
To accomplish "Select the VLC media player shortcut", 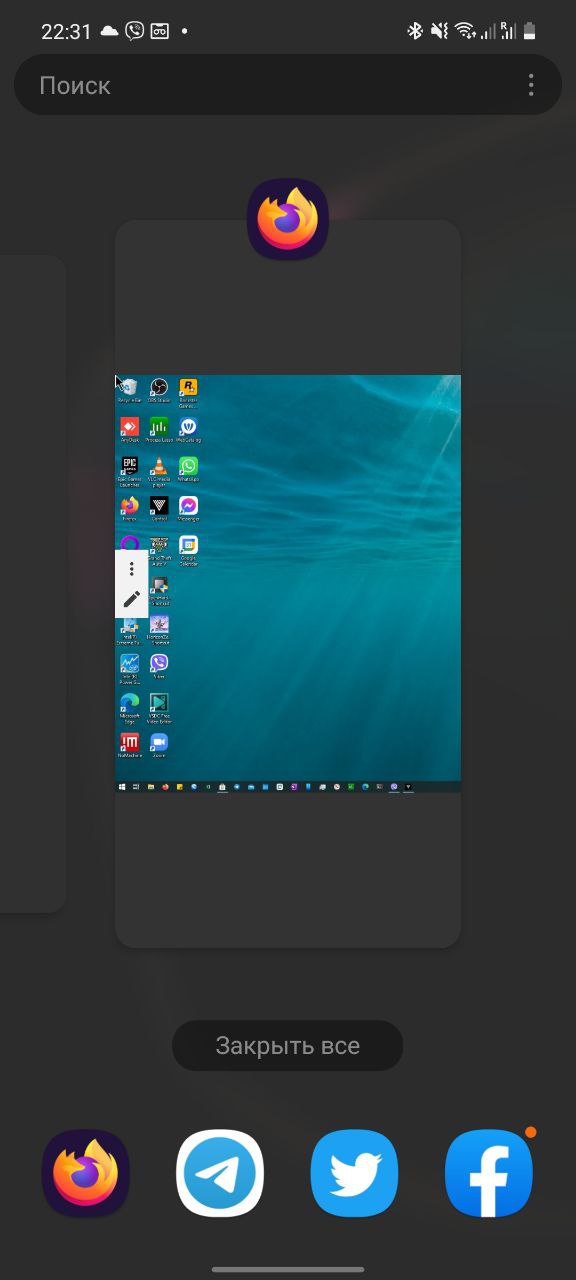I will coord(158,470).
